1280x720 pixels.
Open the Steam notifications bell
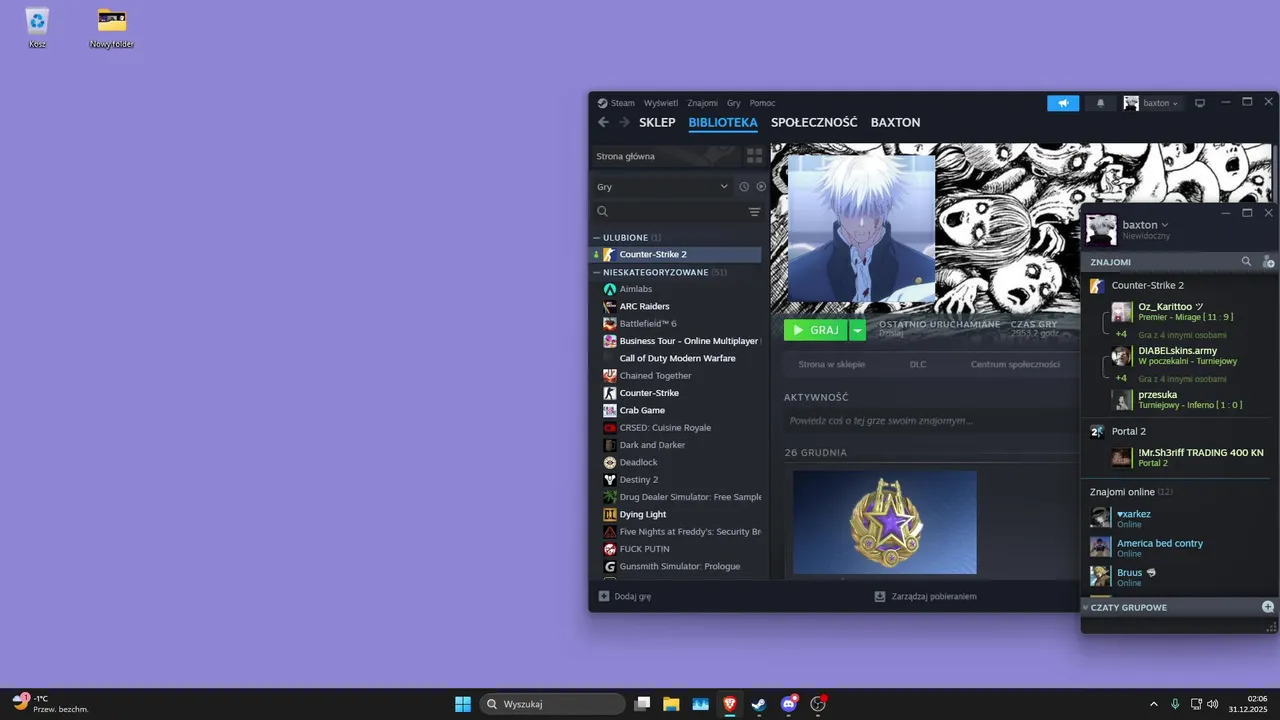pos(1101,103)
